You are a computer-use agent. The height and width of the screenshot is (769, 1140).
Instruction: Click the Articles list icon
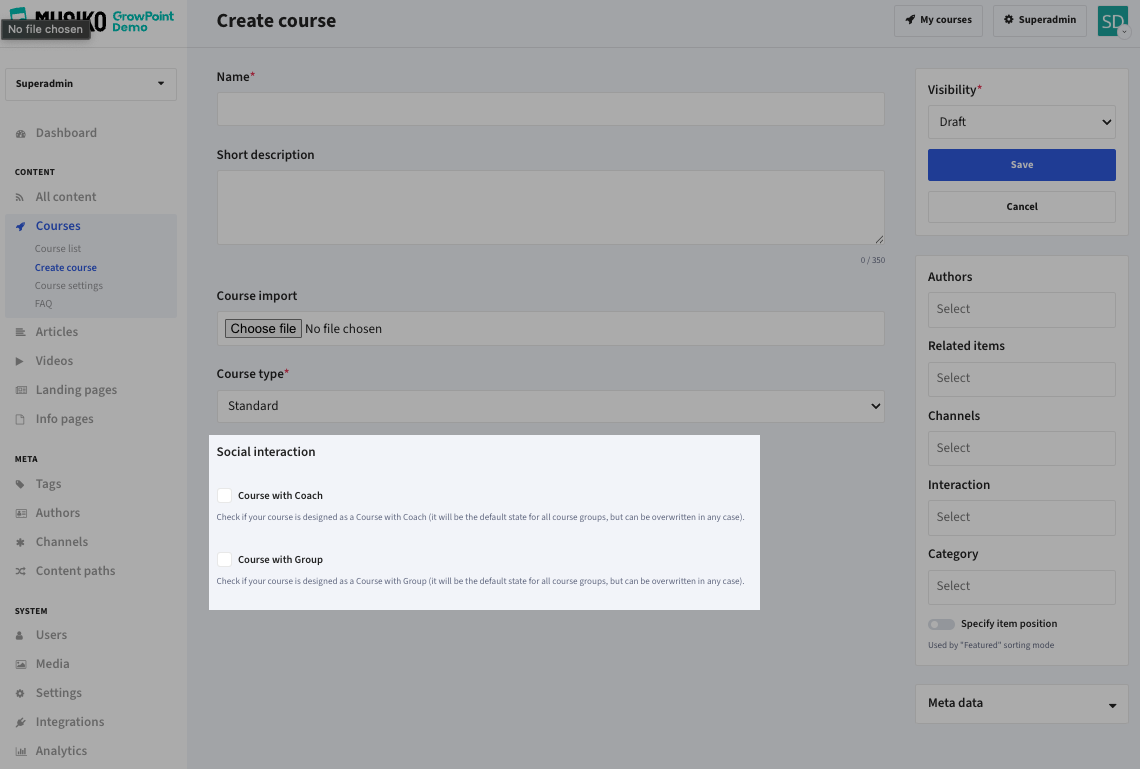[20, 332]
